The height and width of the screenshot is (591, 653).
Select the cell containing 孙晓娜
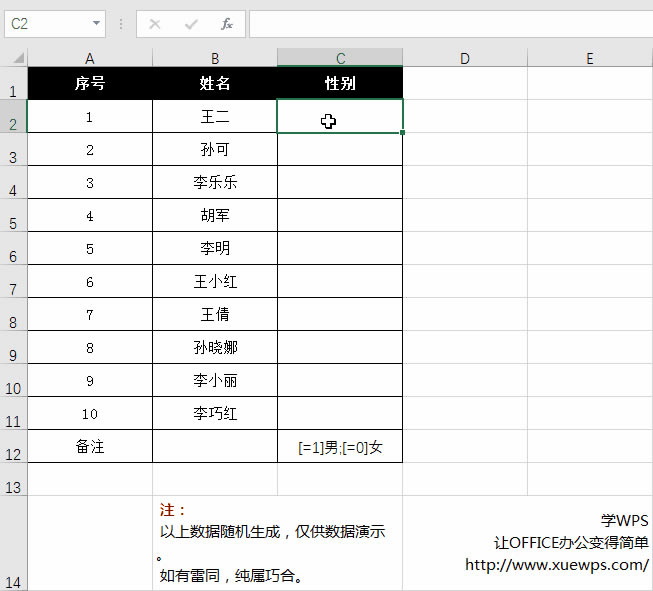pyautogui.click(x=215, y=348)
